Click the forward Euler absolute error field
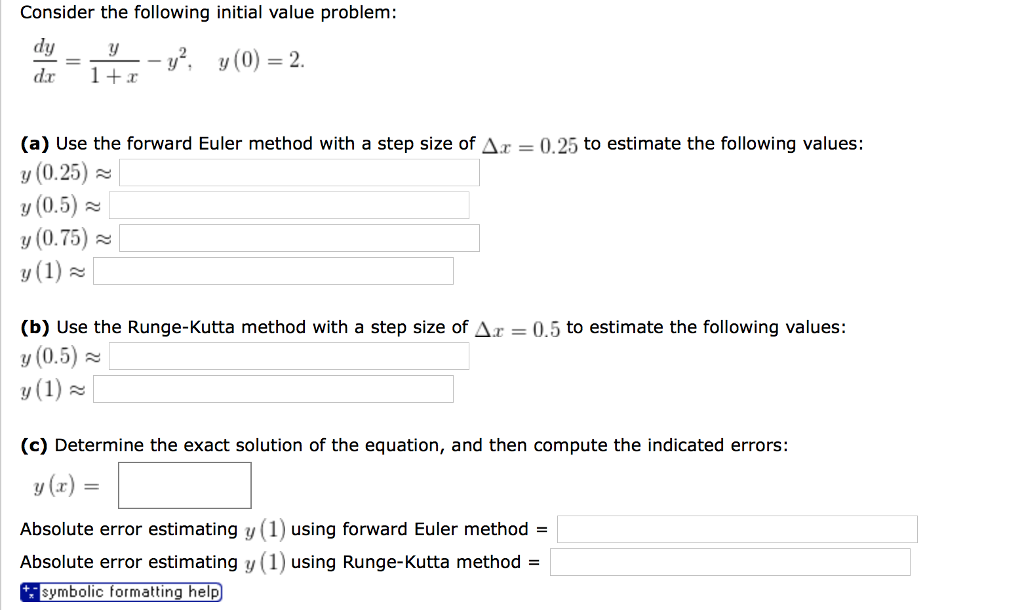 coord(737,528)
